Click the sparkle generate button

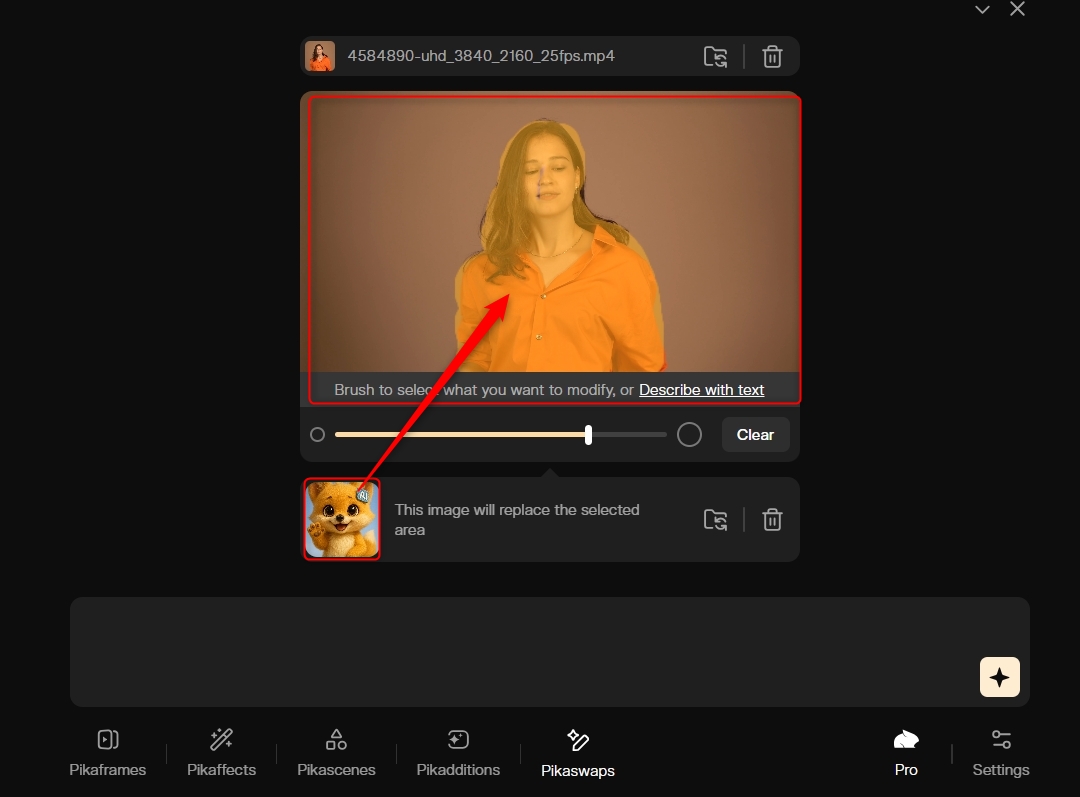click(999, 677)
